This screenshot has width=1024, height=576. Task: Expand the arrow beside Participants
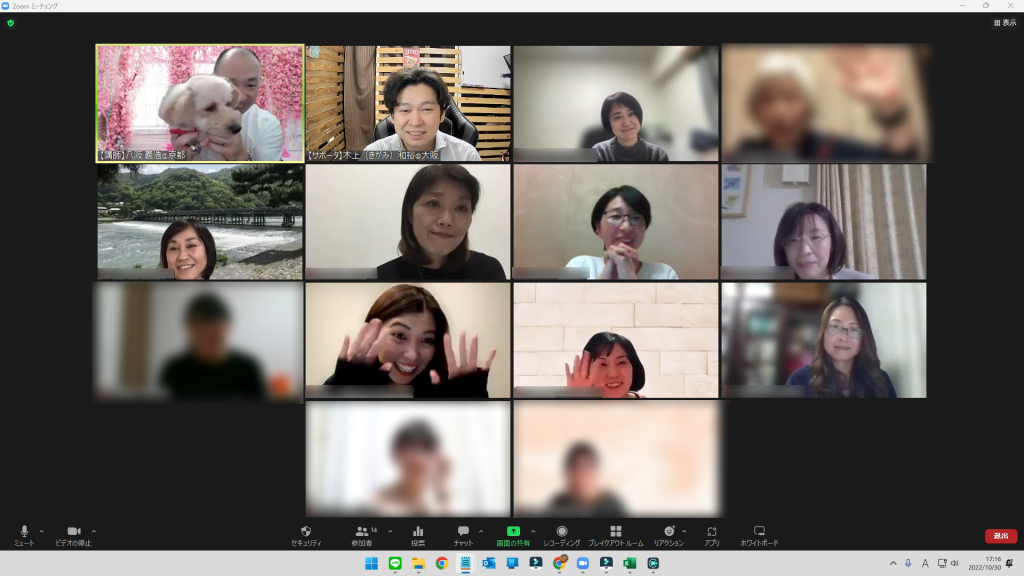[390, 531]
